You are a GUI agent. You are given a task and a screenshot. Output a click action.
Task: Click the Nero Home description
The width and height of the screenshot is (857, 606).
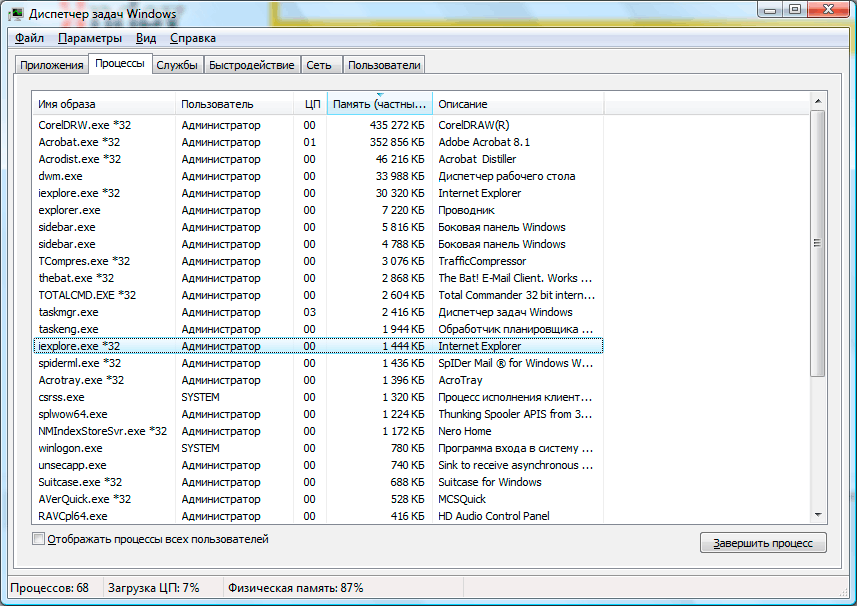tap(465, 431)
